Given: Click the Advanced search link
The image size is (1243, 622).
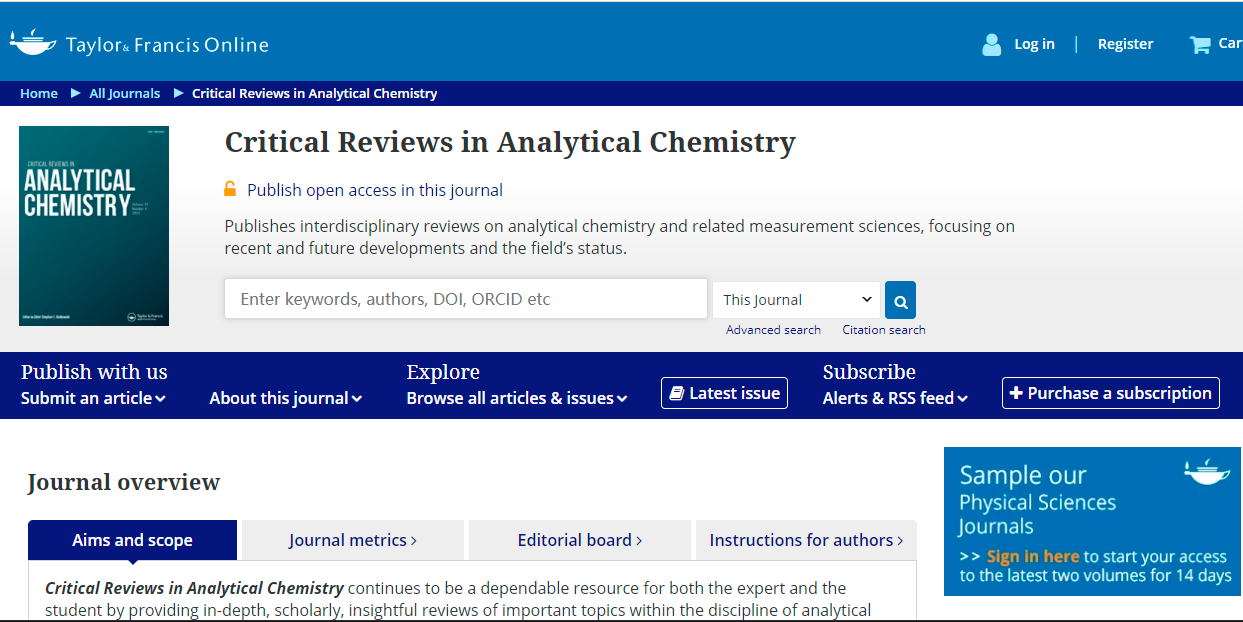Looking at the screenshot, I should (773, 330).
